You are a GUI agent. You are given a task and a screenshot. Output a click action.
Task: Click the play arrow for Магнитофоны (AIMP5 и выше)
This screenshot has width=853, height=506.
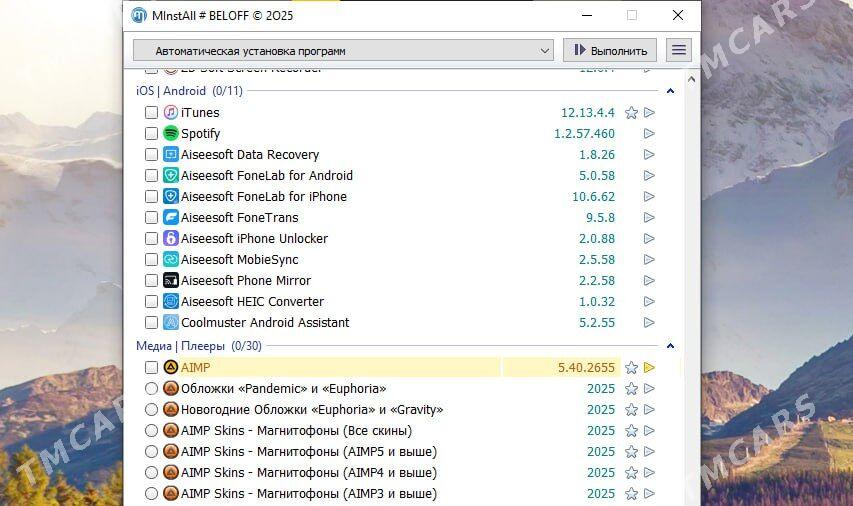[649, 452]
